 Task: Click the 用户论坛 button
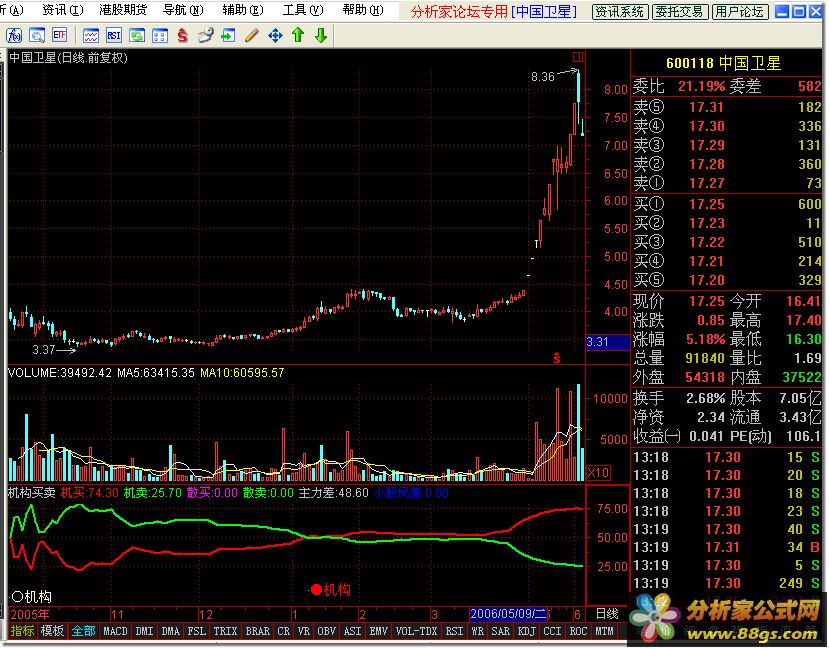[x=739, y=11]
